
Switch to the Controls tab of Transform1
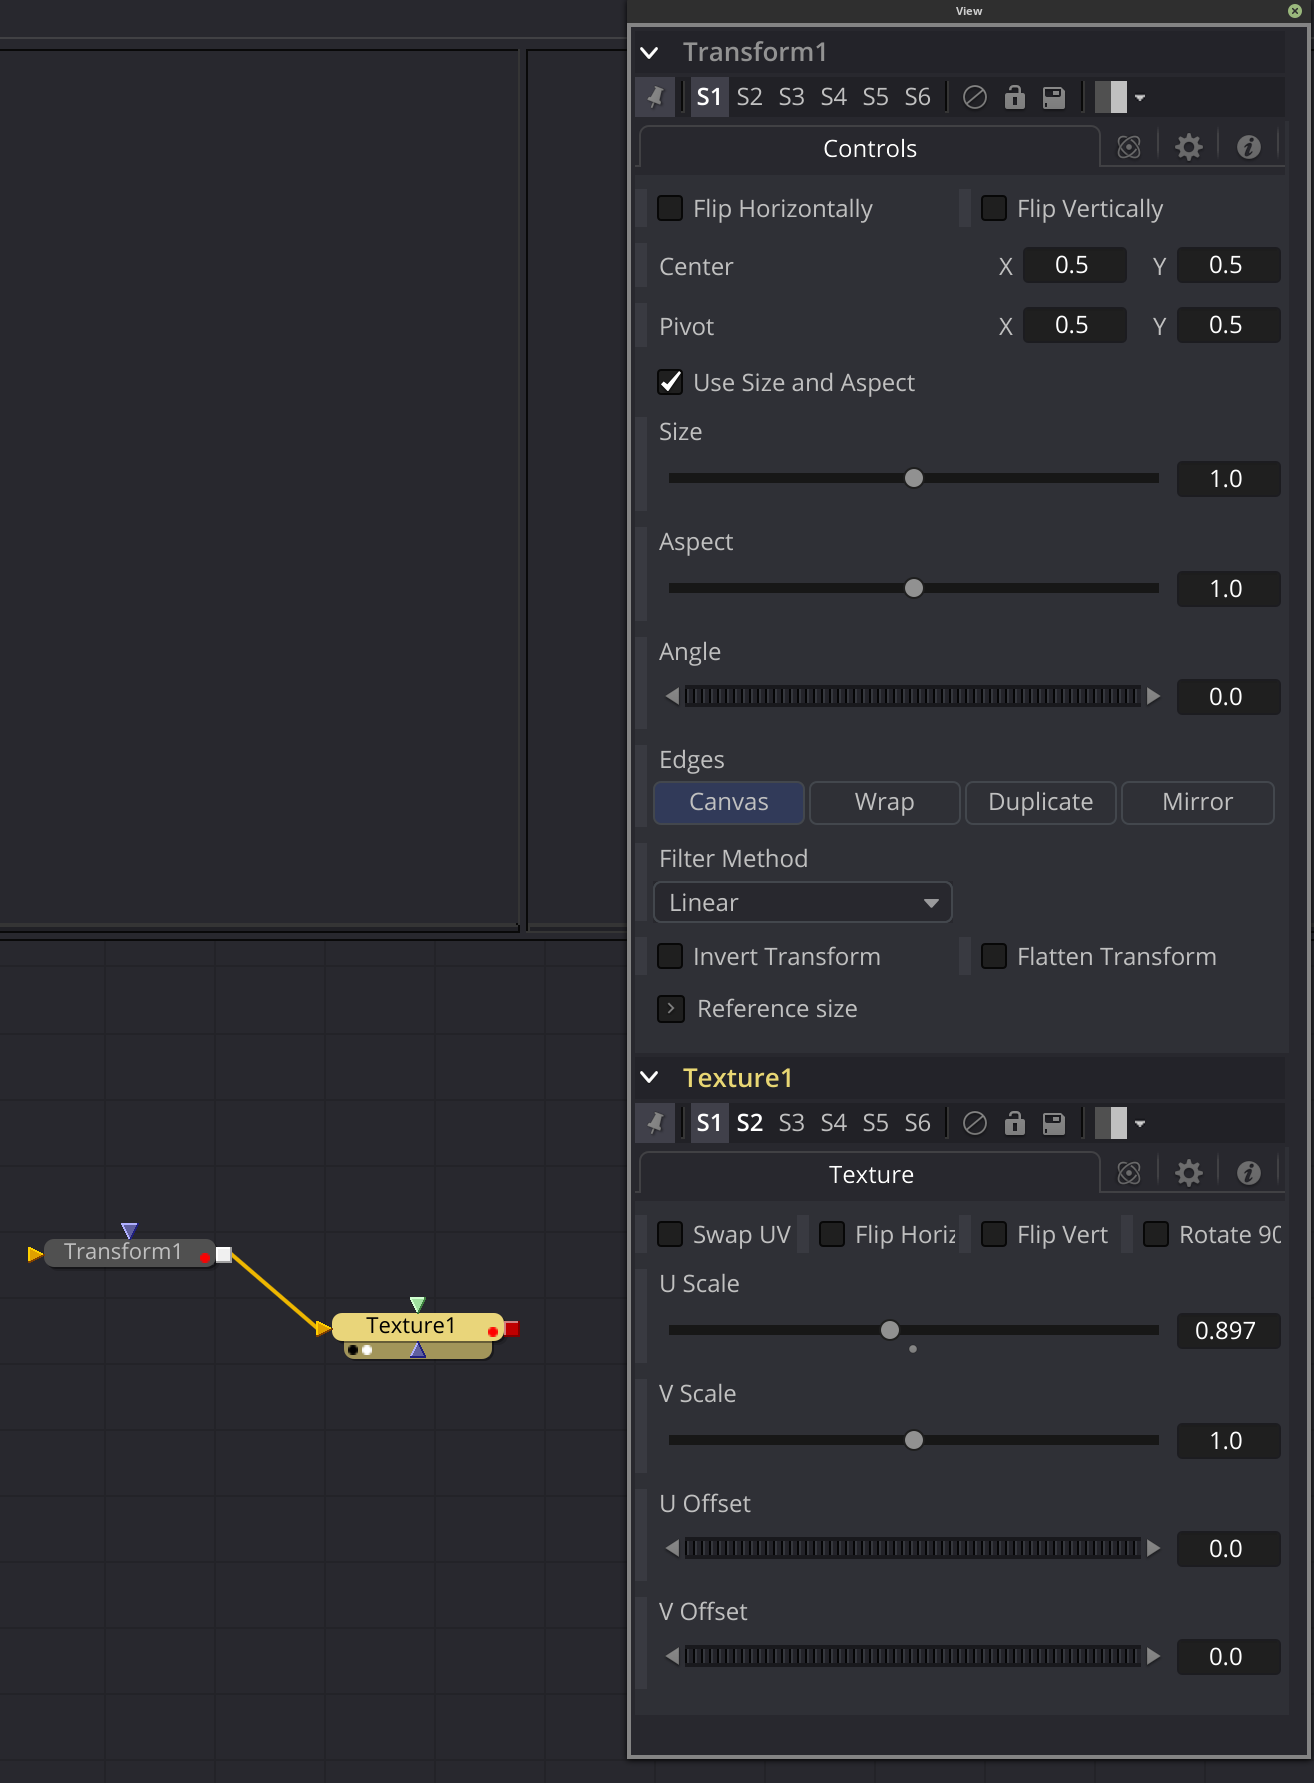click(869, 148)
